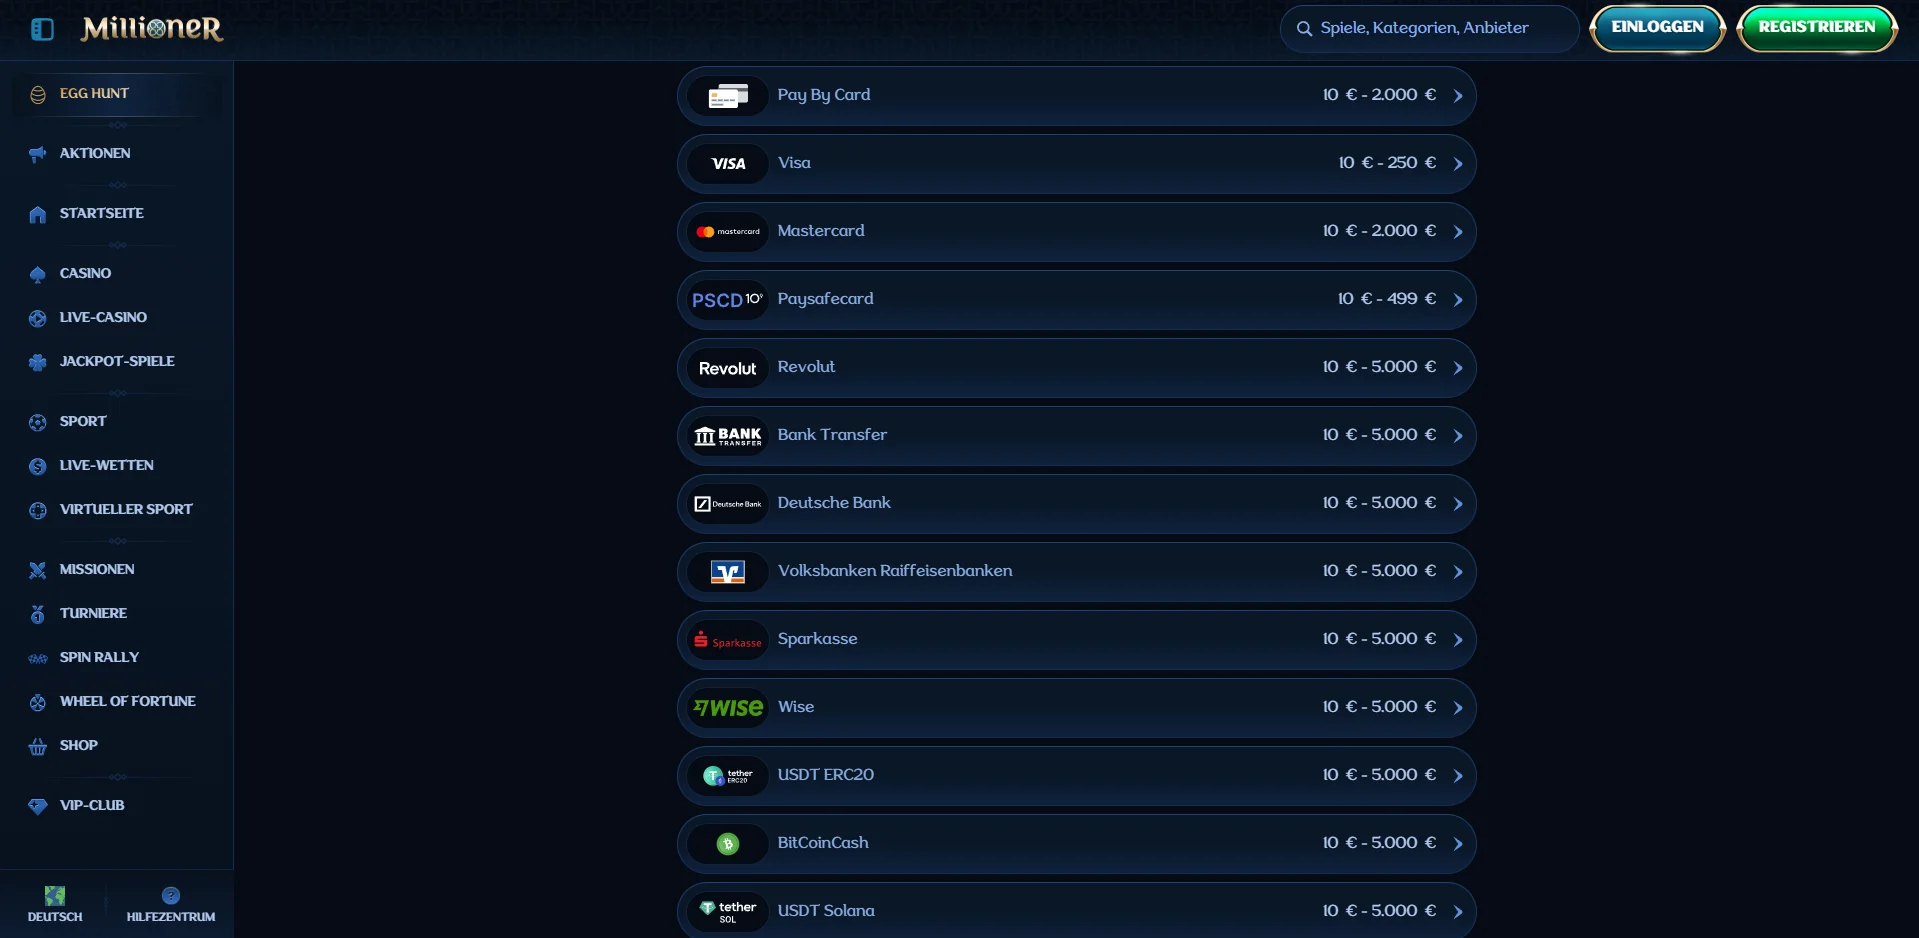Focus the game search field
Viewport: 1919px width, 938px height.
(x=1429, y=28)
